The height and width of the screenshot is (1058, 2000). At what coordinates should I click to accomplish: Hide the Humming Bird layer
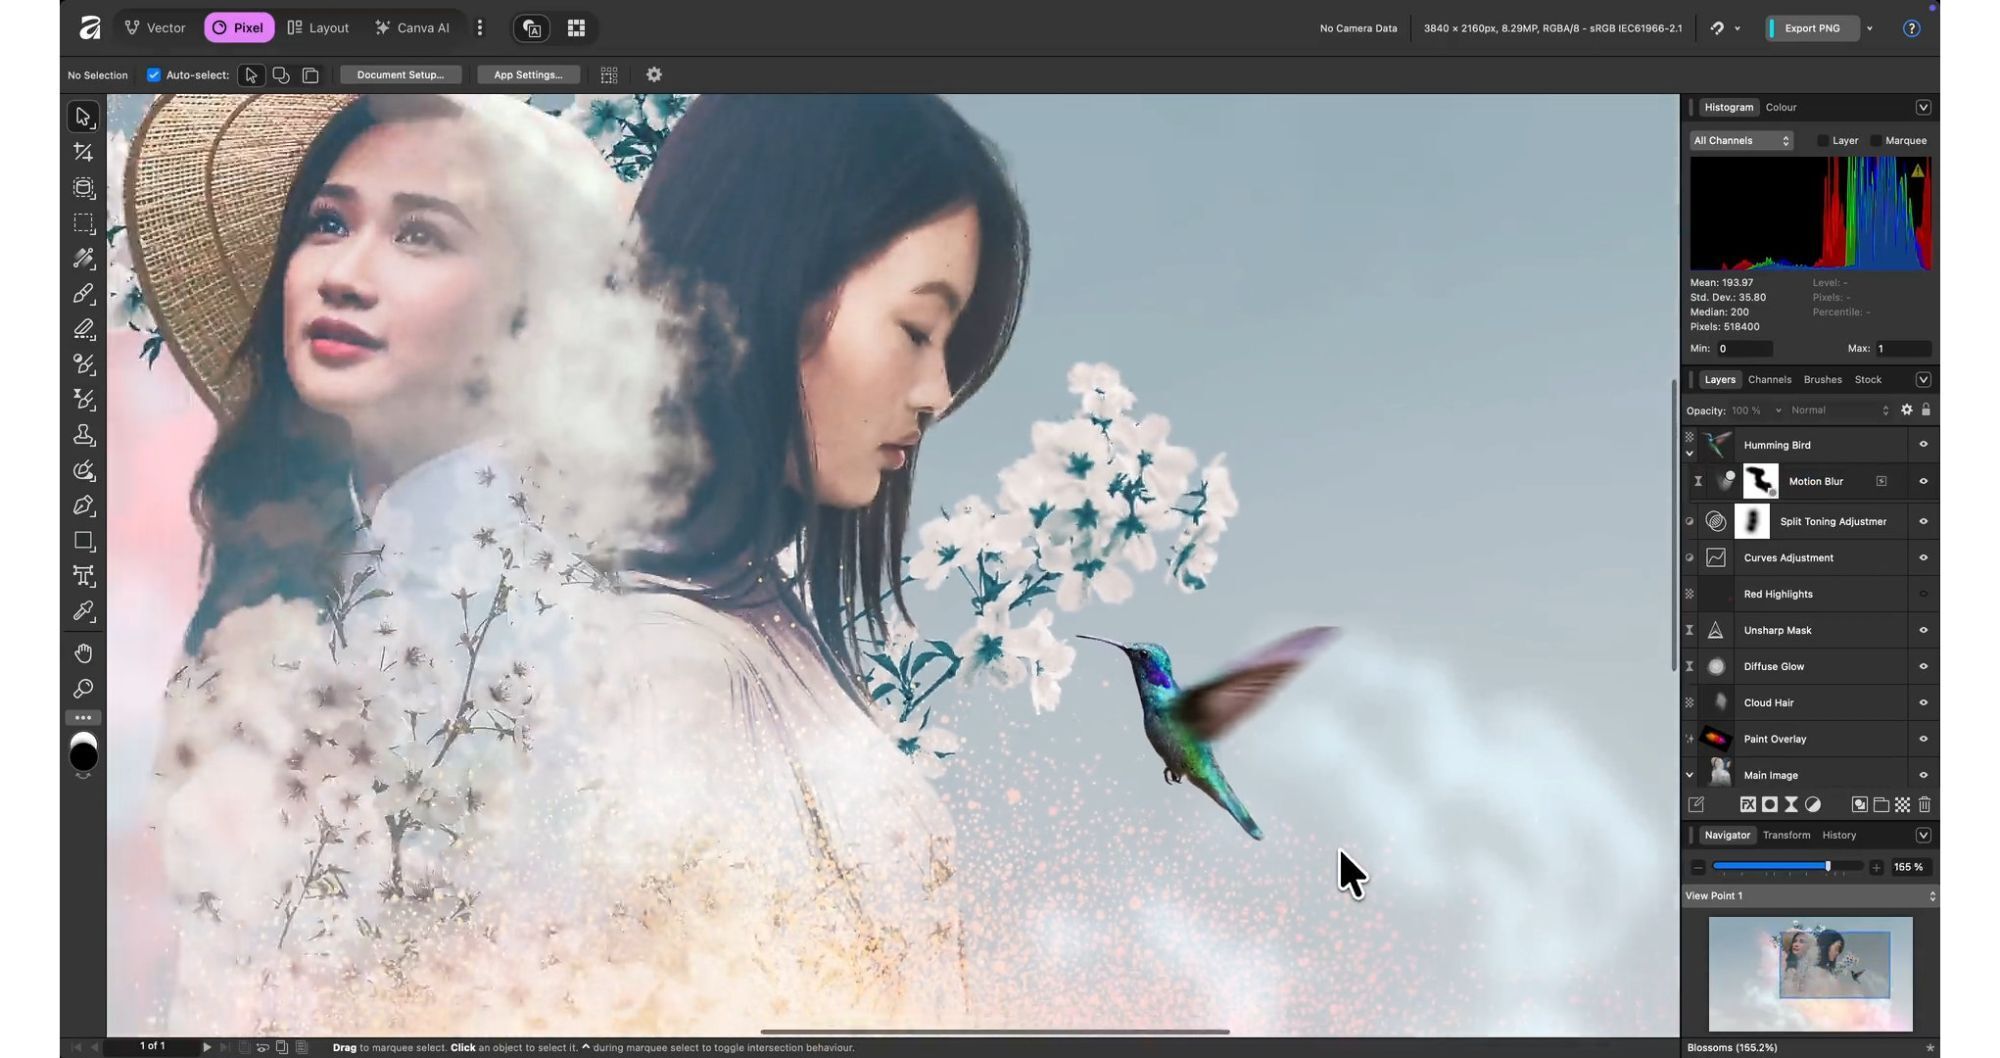1922,445
